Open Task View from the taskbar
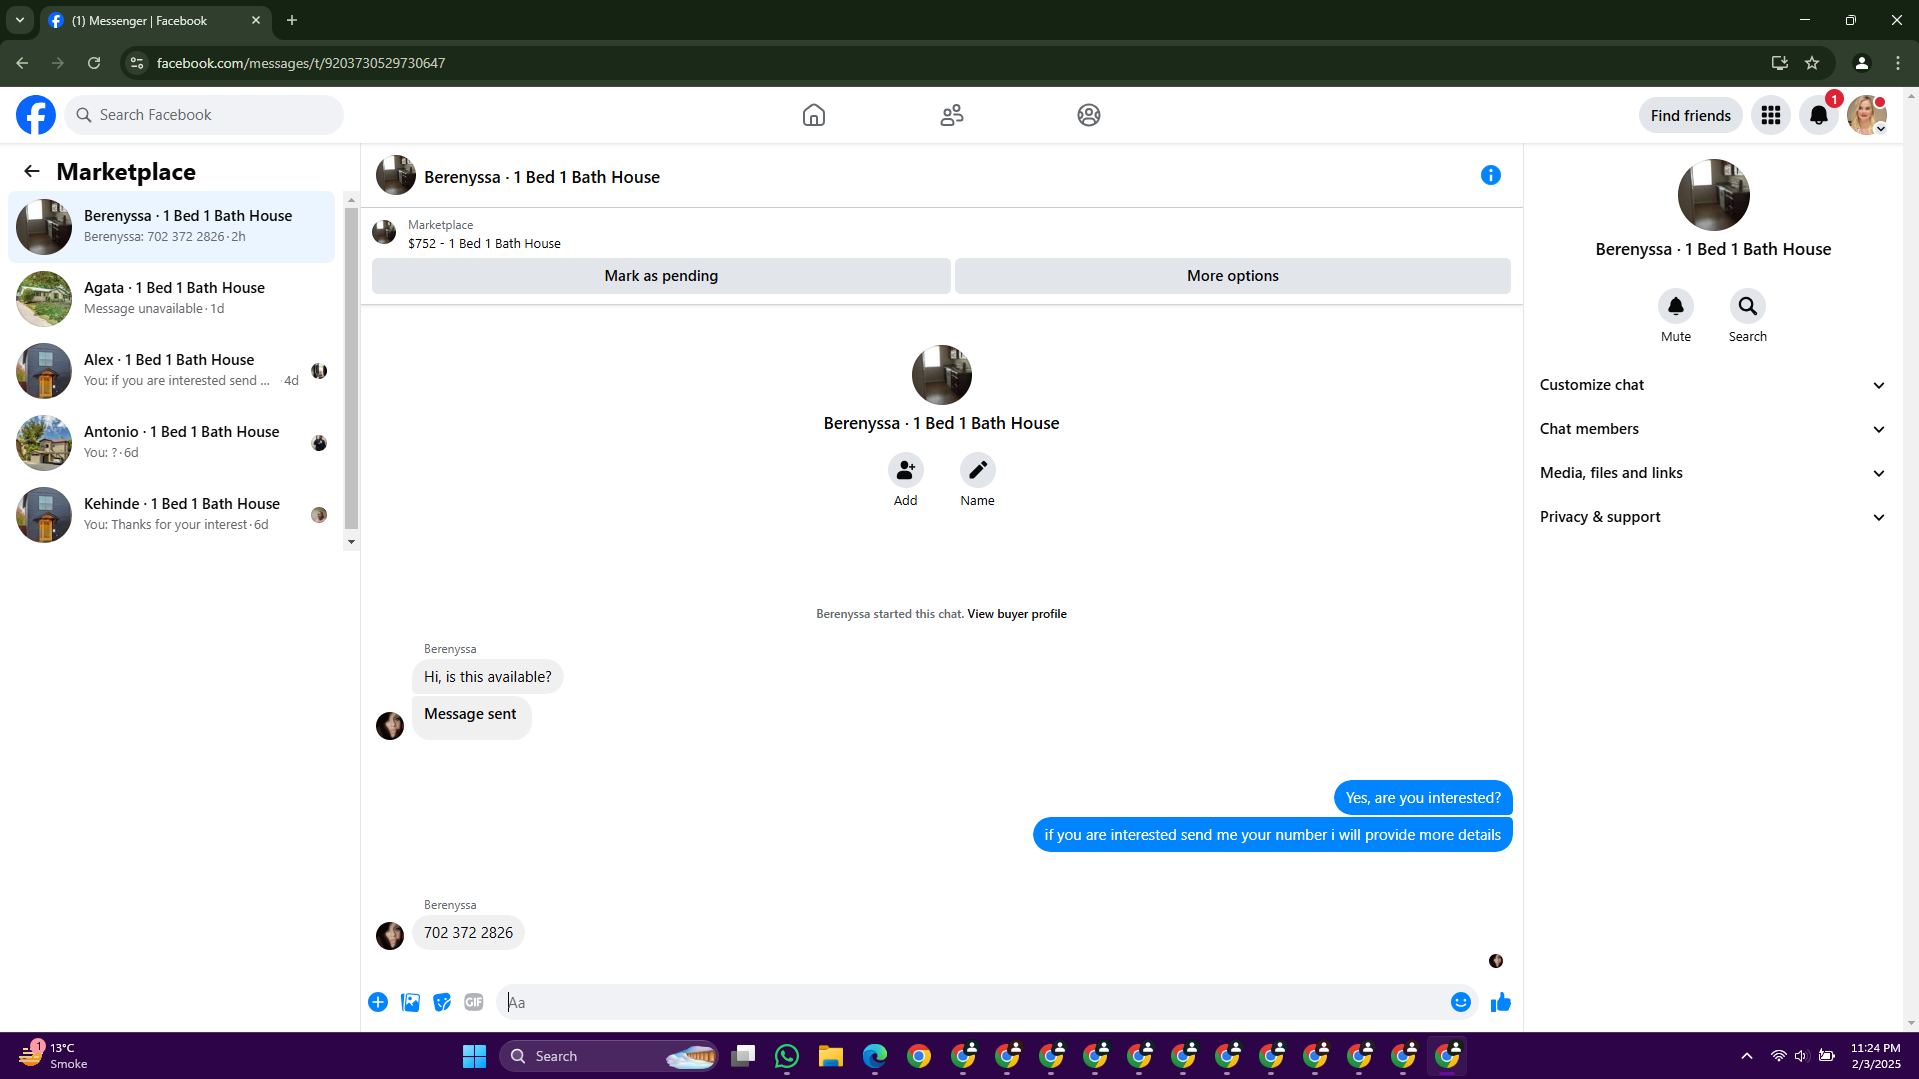Screen dimensions: 1919x1079 pos(743,1056)
